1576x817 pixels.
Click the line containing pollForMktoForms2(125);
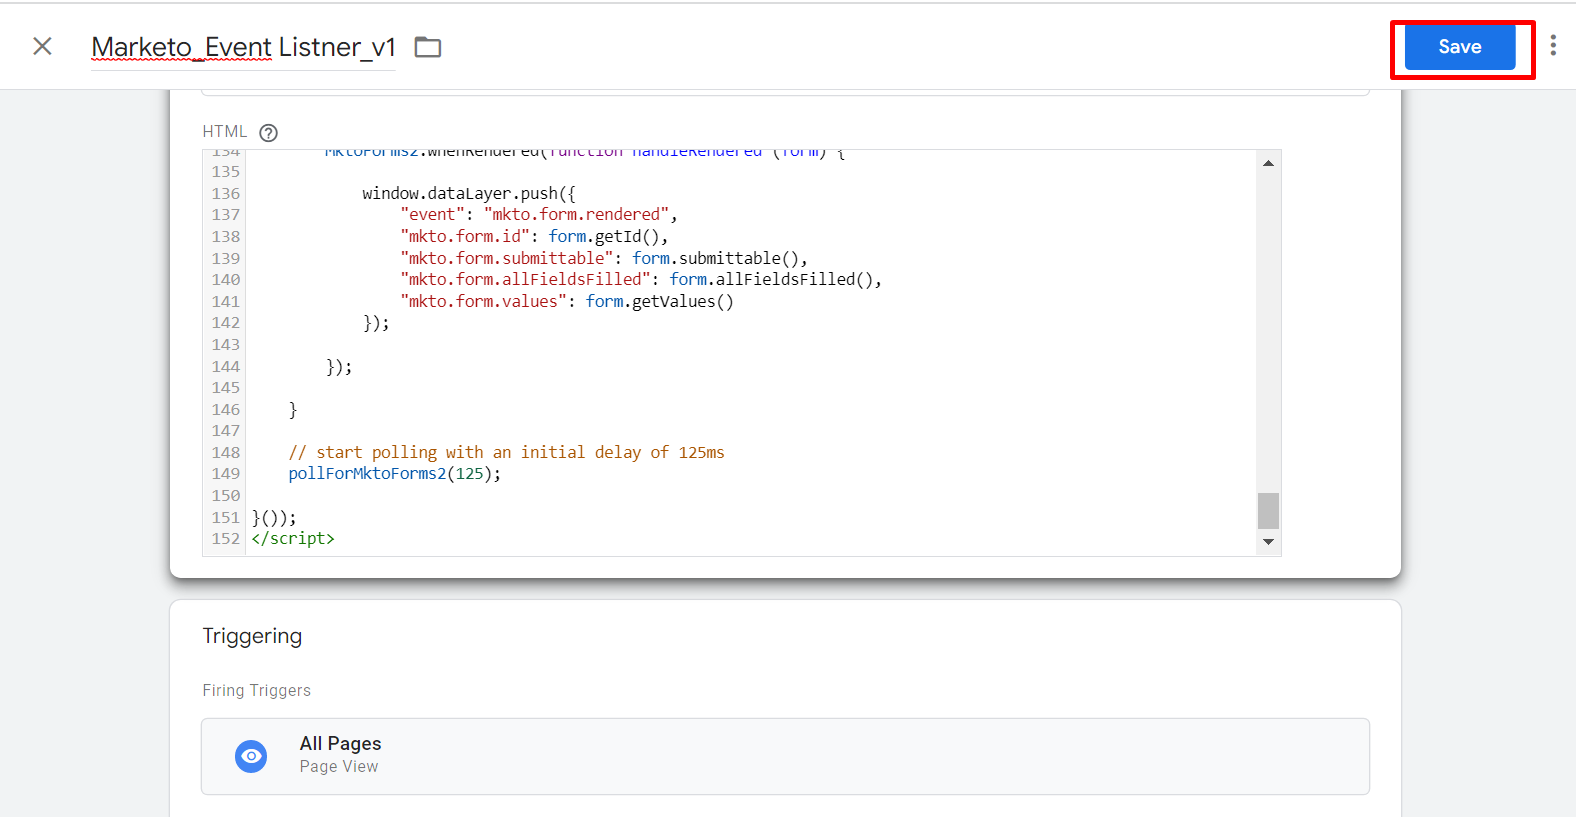(394, 474)
